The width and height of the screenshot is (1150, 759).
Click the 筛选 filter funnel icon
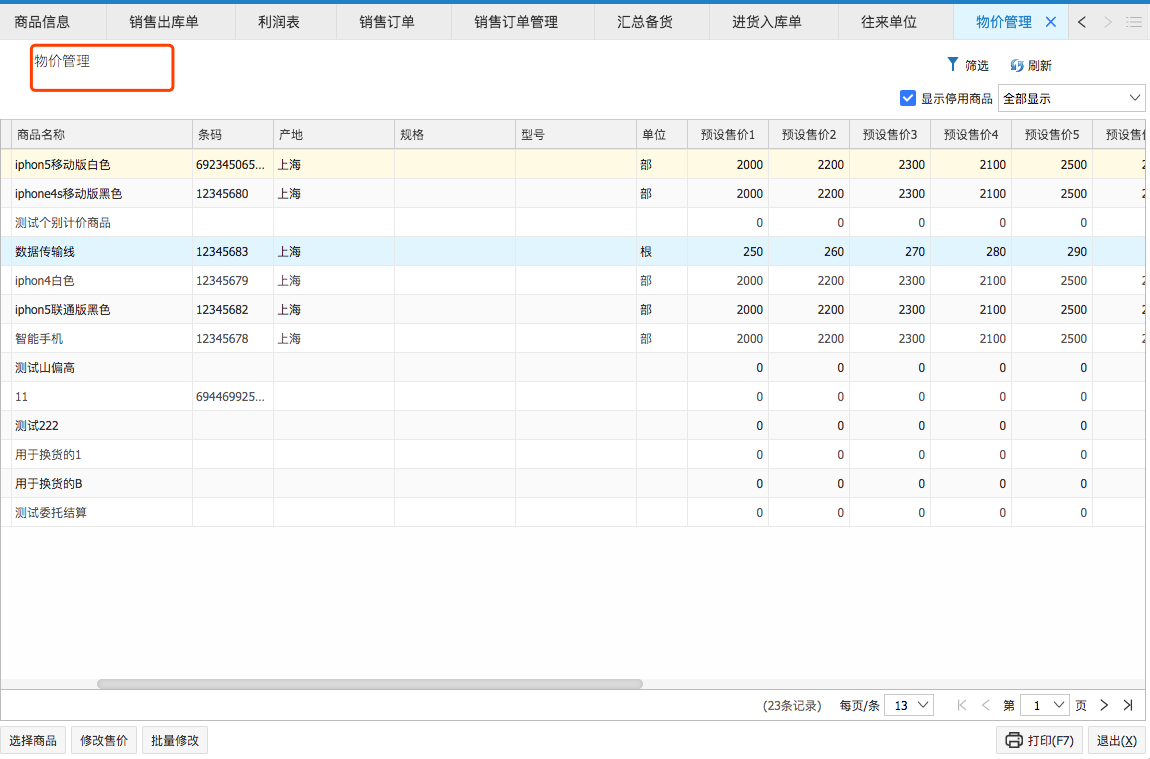click(x=953, y=65)
